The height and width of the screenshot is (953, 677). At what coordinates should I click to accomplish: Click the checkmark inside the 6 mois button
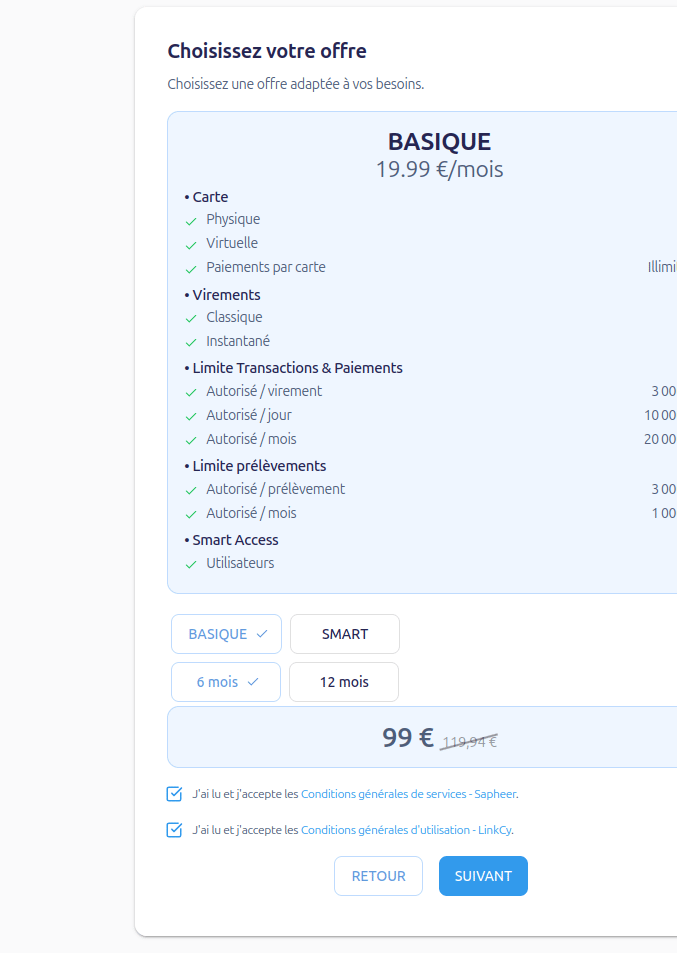coord(253,682)
